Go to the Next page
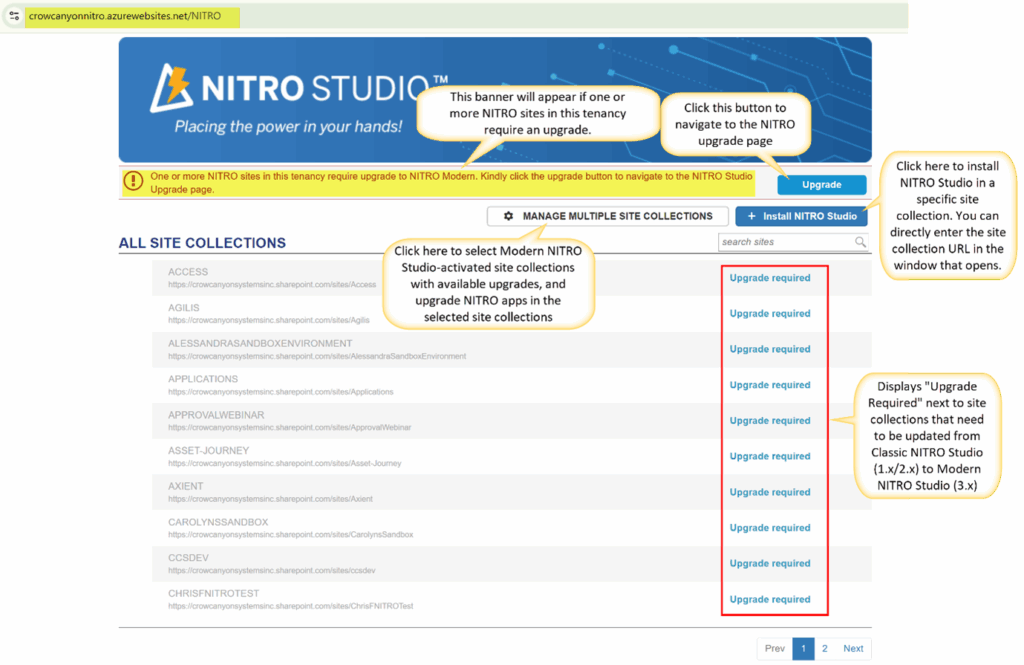The image size is (1024, 665). [x=853, y=649]
